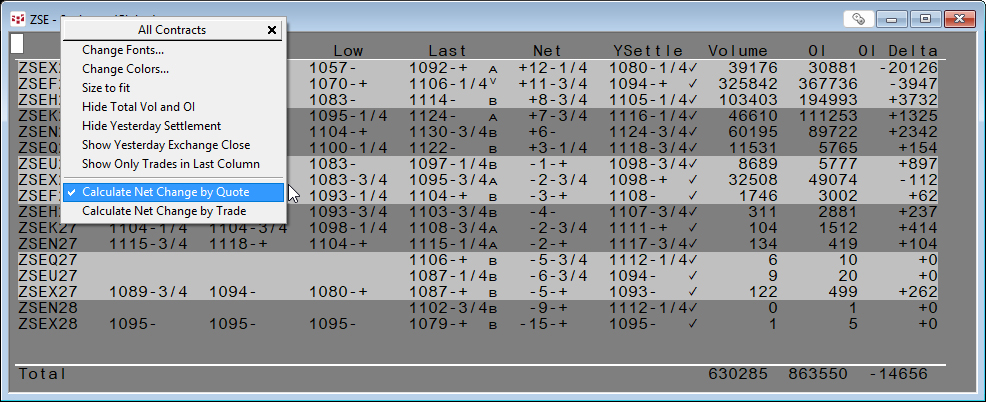The image size is (986, 402).
Task: Minimize the ZSE window
Action: [892, 18]
